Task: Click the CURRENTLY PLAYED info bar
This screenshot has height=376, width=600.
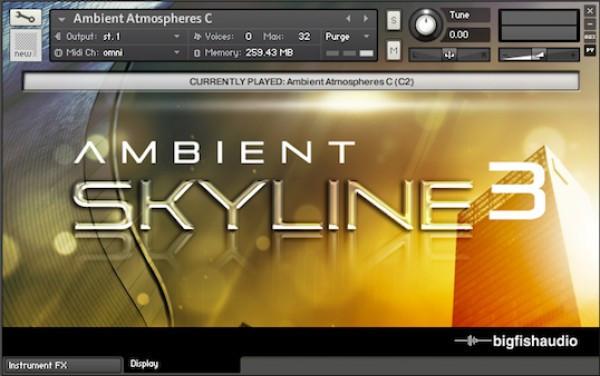Action: tap(301, 82)
